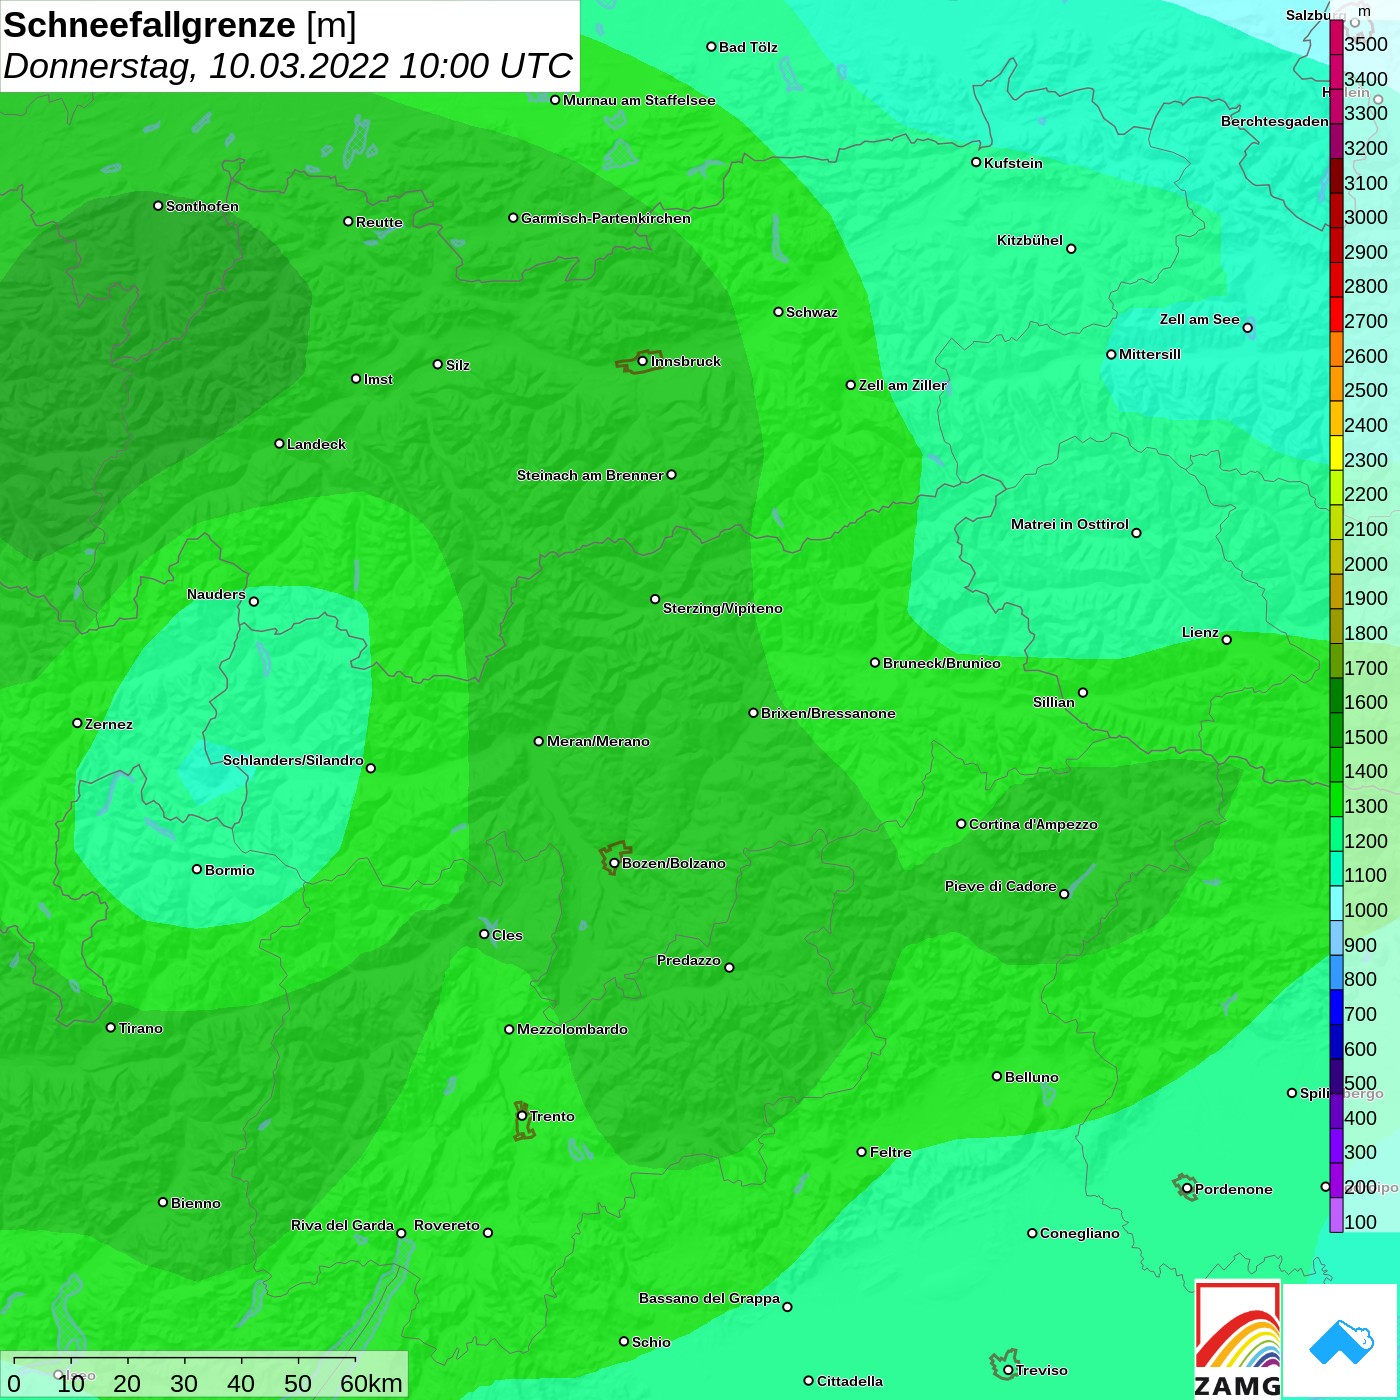Image resolution: width=1400 pixels, height=1400 pixels.
Task: Click the Kufstein location dot
Action: pos(976,162)
